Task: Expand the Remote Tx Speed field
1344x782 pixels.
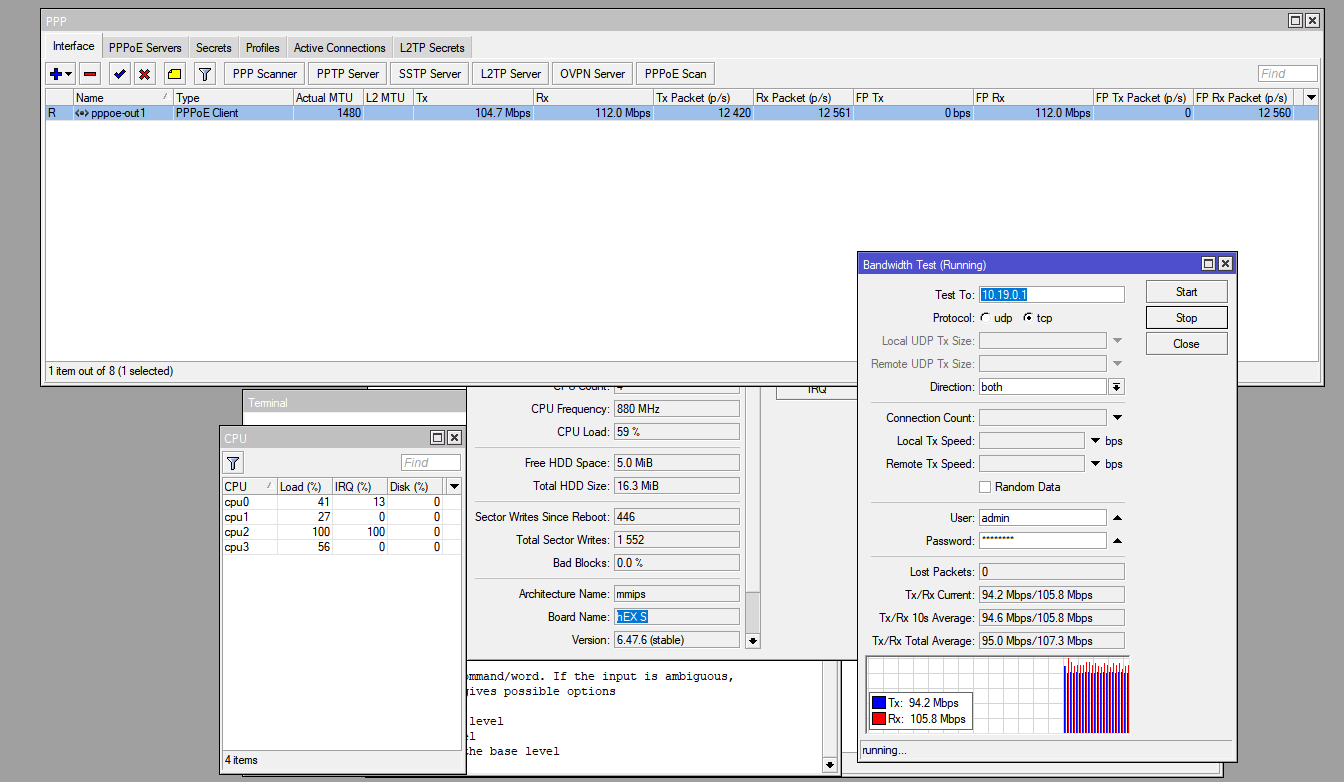Action: 1095,464
